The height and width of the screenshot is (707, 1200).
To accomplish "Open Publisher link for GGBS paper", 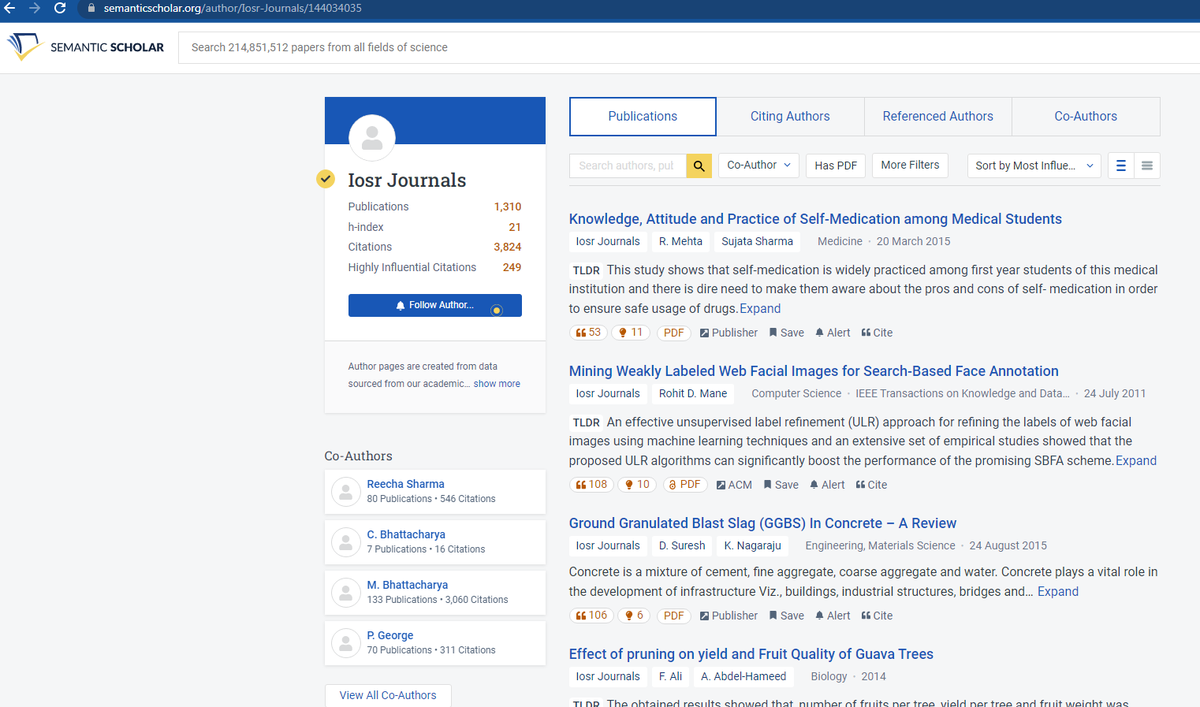I will pos(729,616).
